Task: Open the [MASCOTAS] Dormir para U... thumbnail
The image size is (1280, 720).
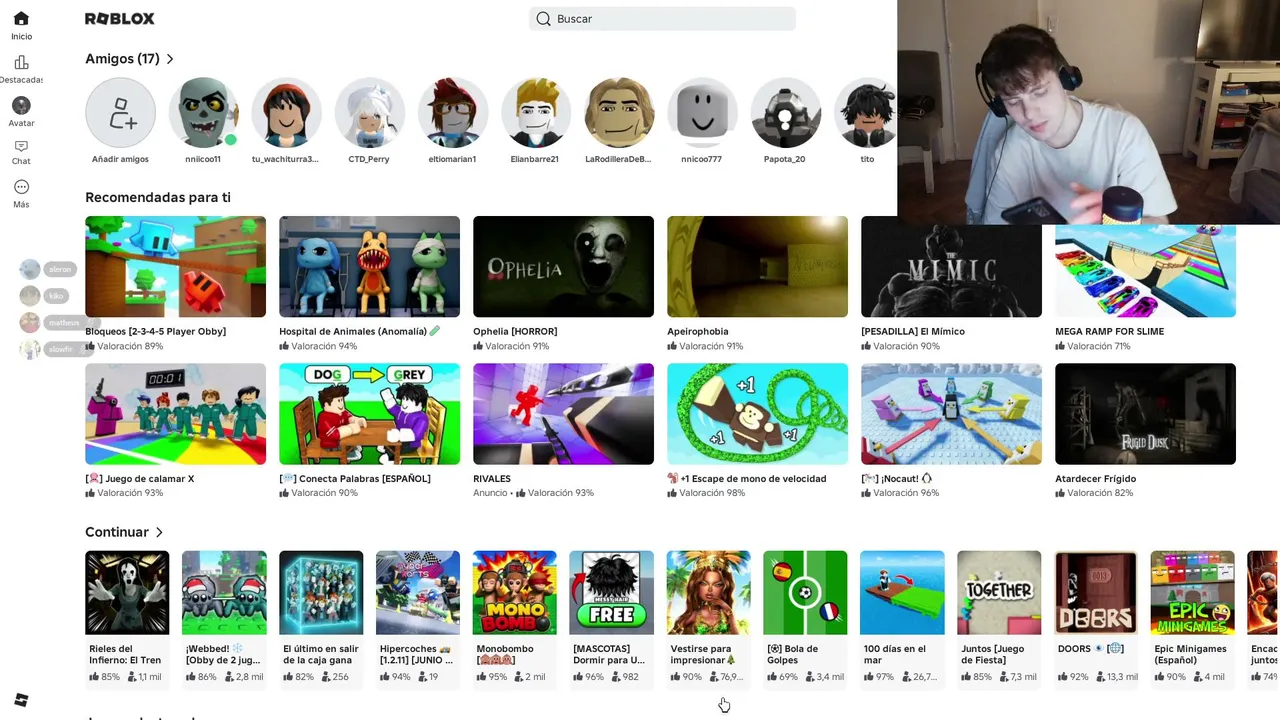Action: 611,593
